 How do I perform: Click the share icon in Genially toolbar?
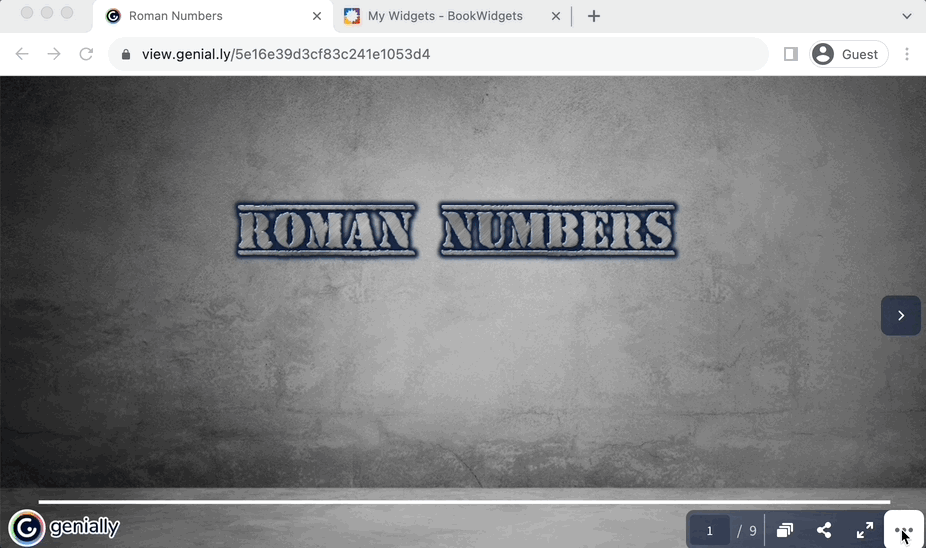824,530
